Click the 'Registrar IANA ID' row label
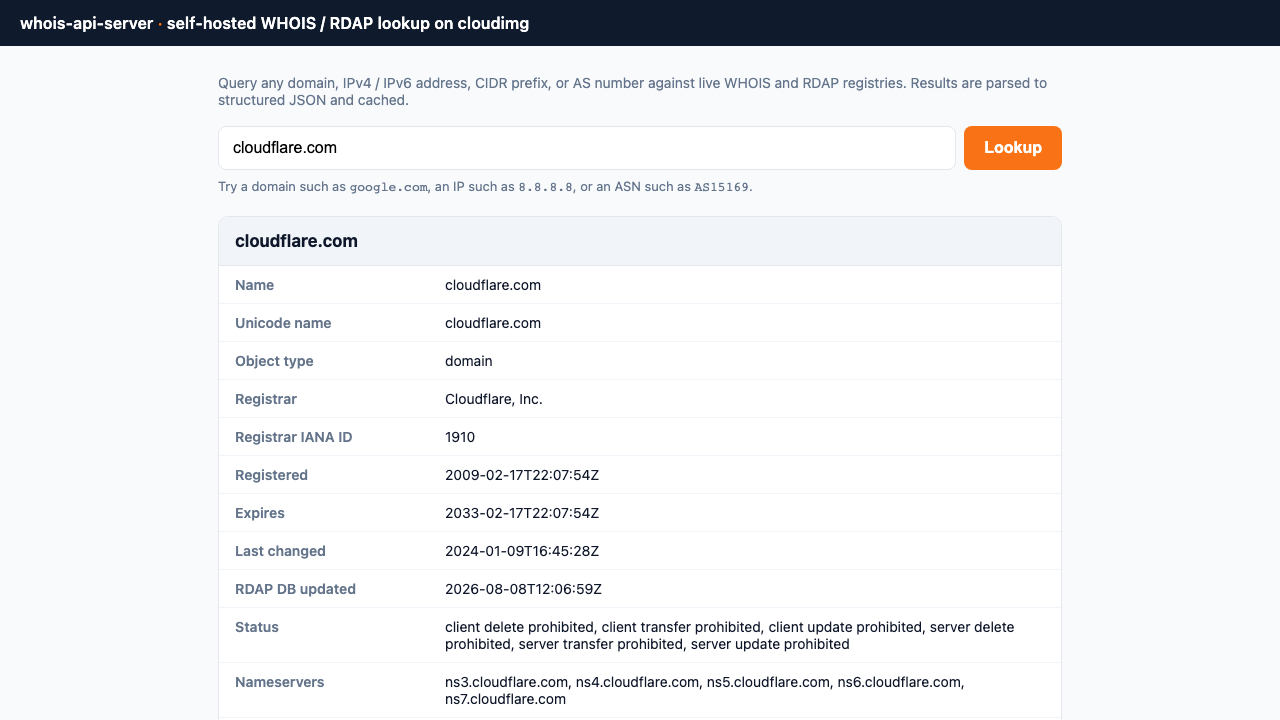 coord(294,437)
